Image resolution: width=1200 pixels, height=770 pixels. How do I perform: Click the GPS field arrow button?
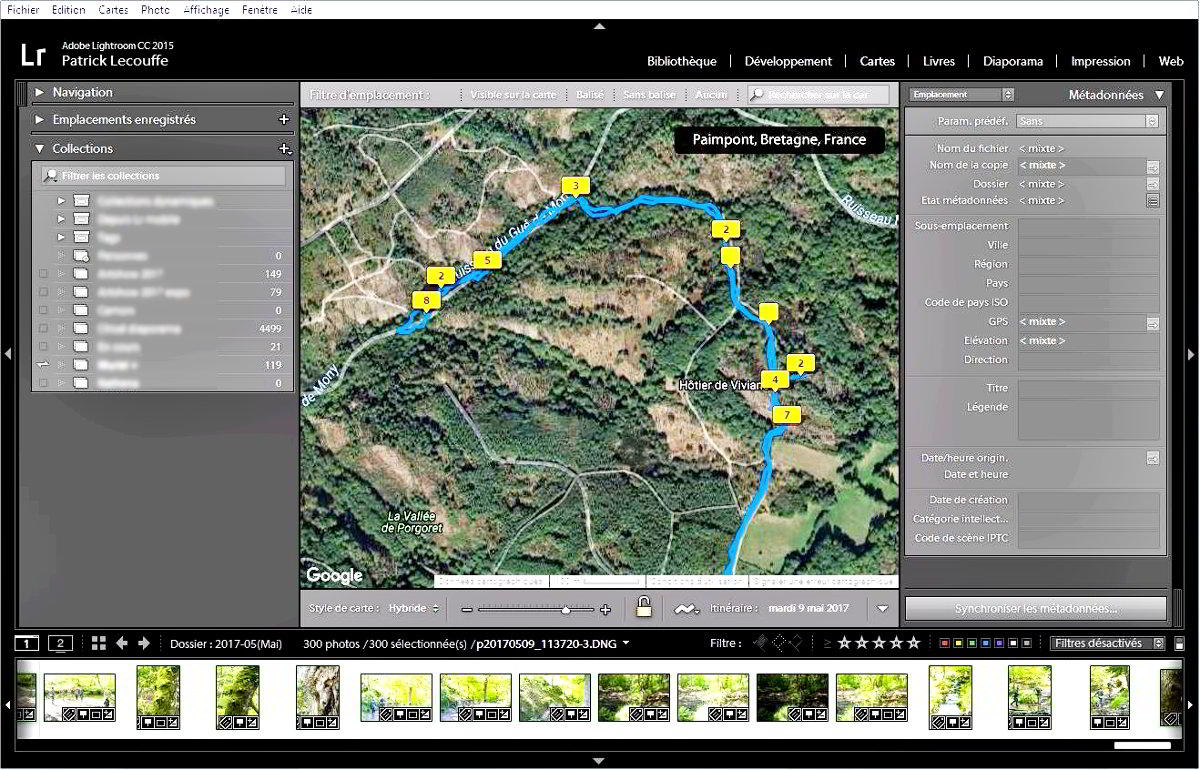pos(1152,323)
